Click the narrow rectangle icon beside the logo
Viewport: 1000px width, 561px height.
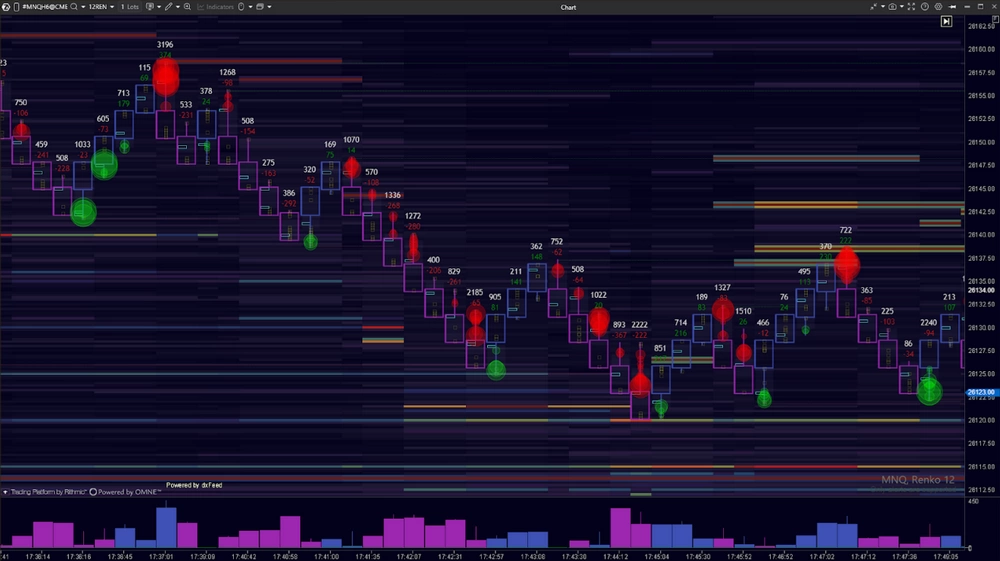(x=16, y=6)
